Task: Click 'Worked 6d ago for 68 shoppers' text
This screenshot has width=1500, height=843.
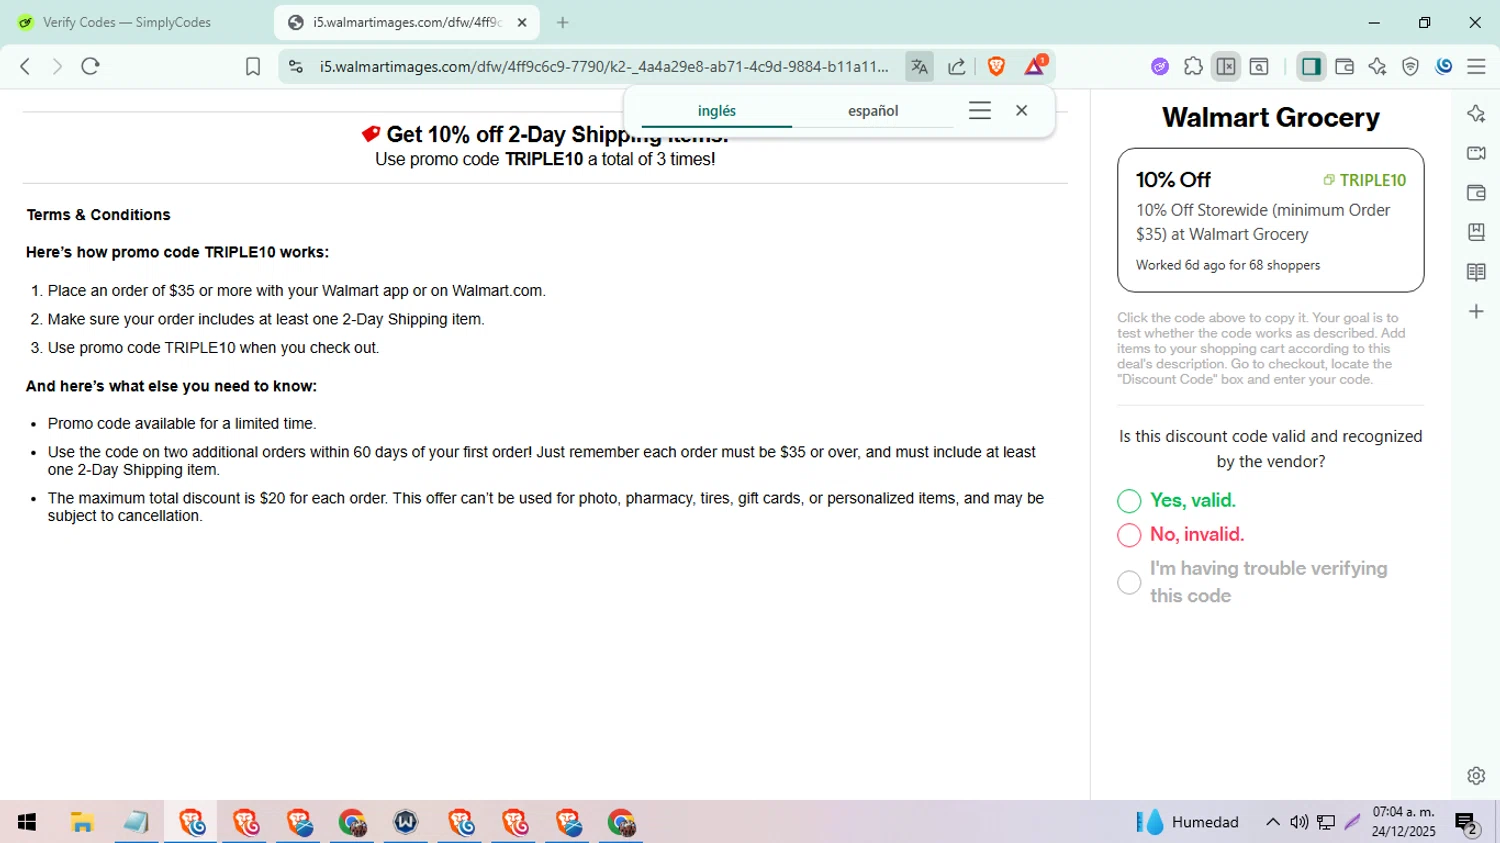Action: click(x=1228, y=265)
